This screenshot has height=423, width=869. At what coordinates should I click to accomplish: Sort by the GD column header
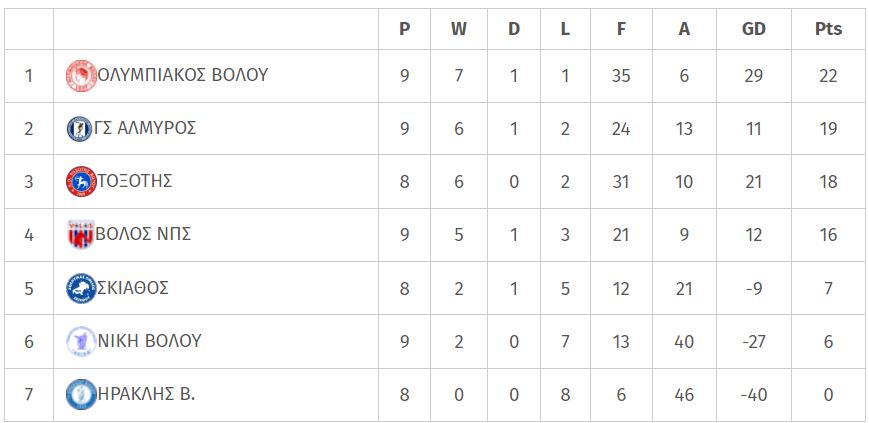753,29
